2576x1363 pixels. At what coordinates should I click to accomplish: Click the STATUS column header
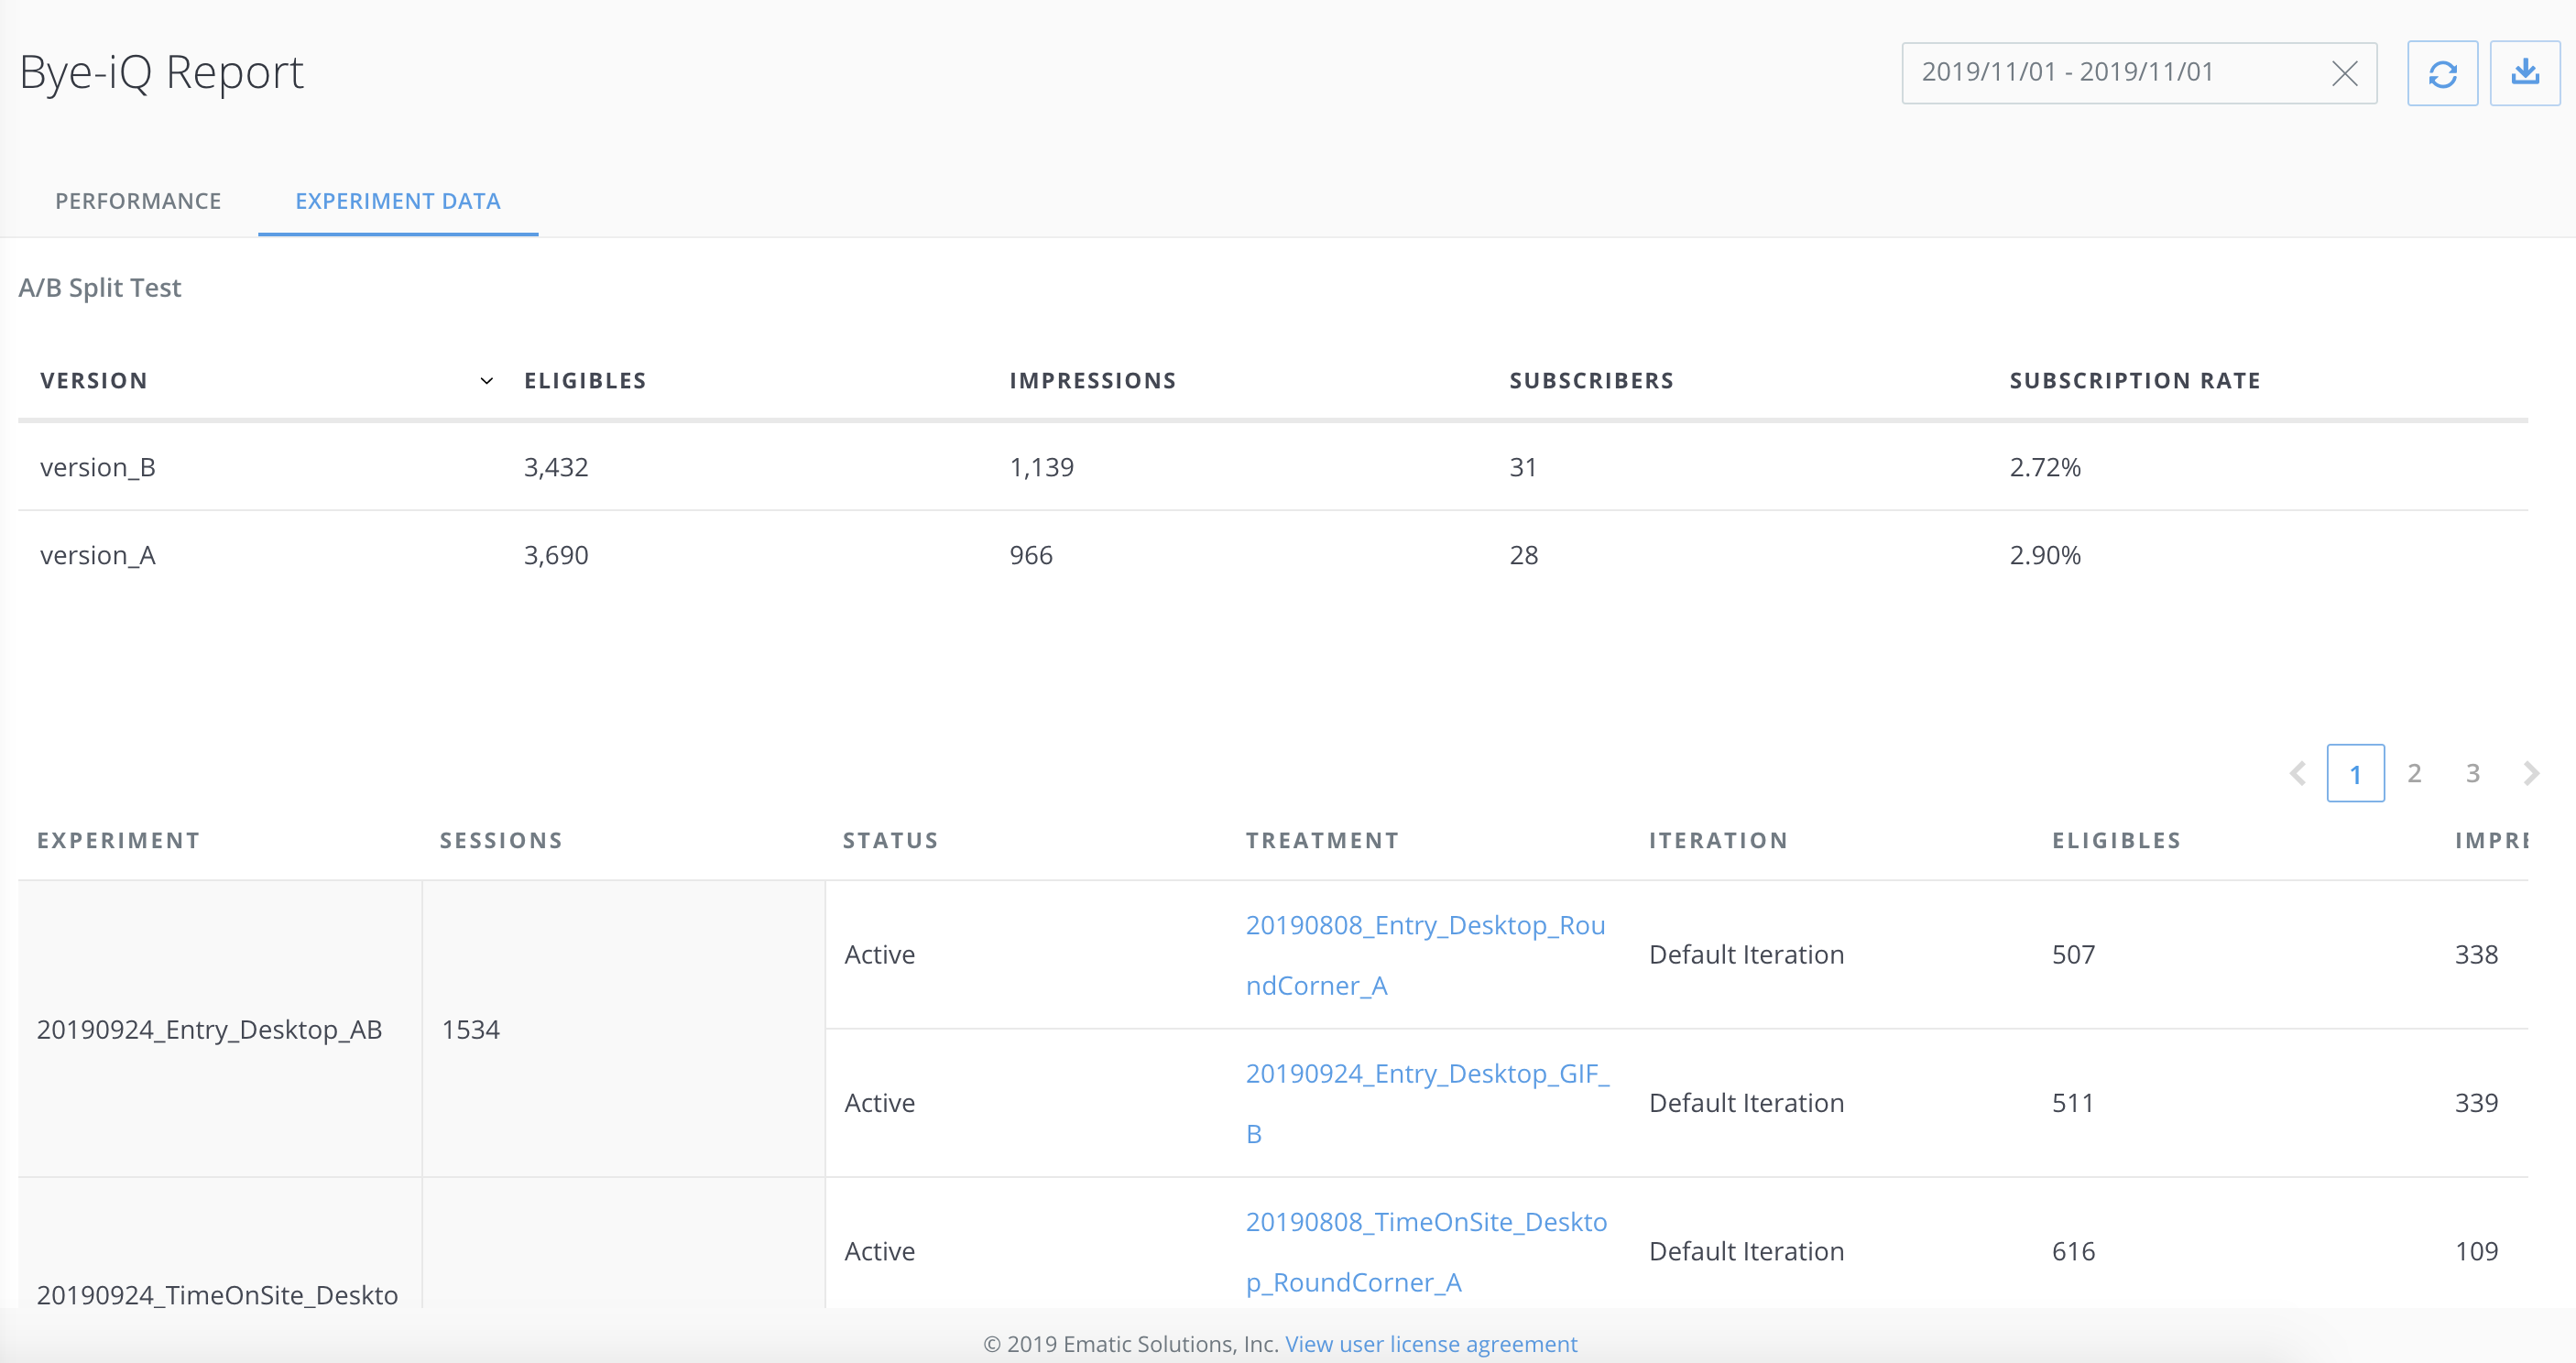[890, 841]
